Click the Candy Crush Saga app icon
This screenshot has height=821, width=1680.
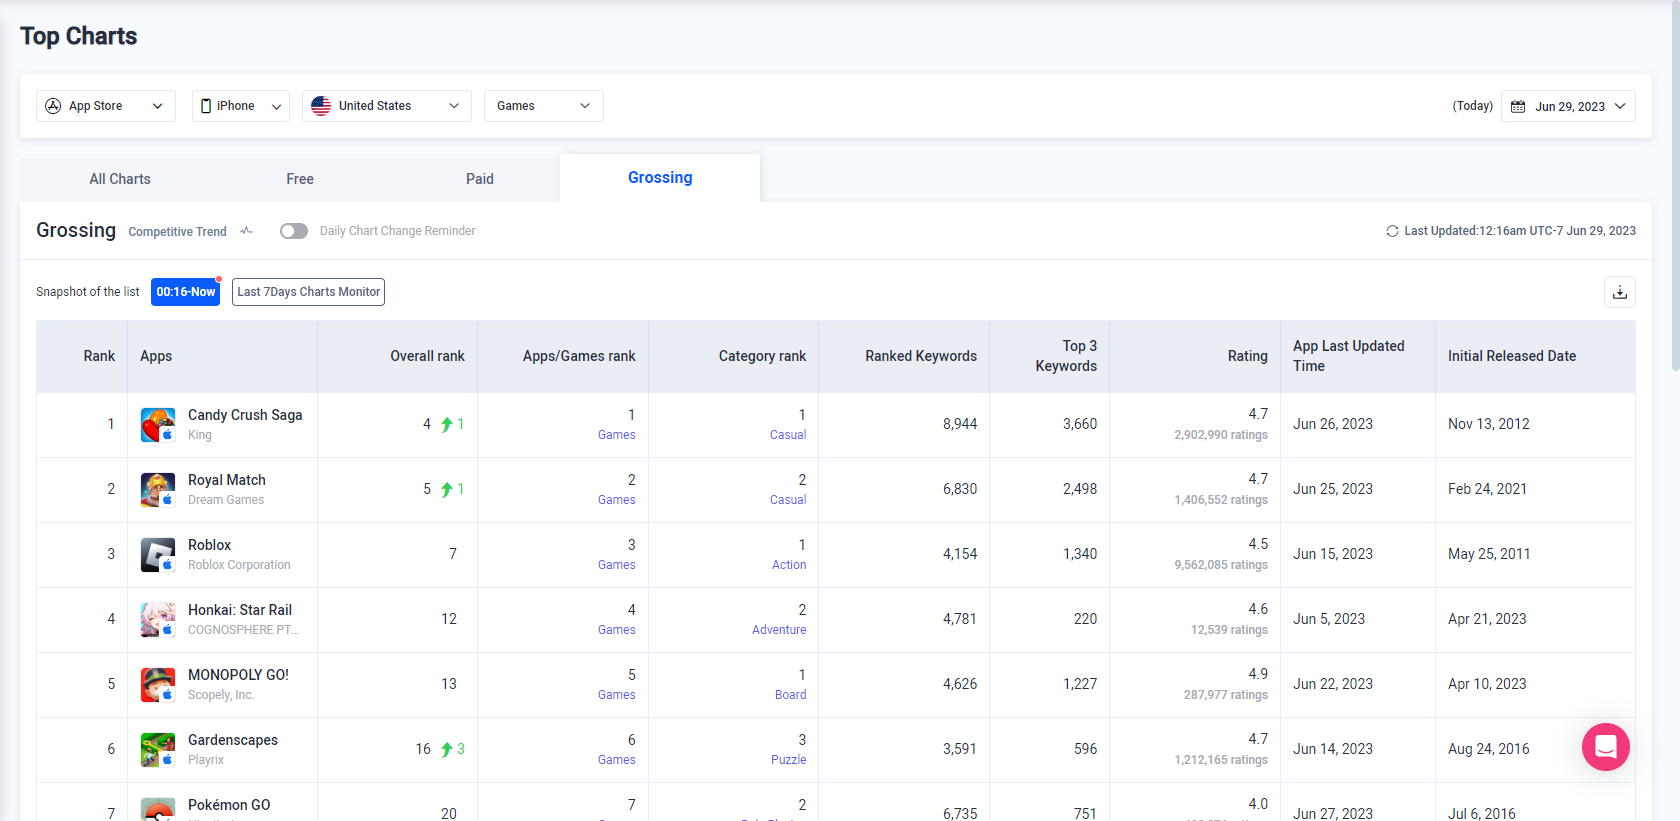(158, 425)
